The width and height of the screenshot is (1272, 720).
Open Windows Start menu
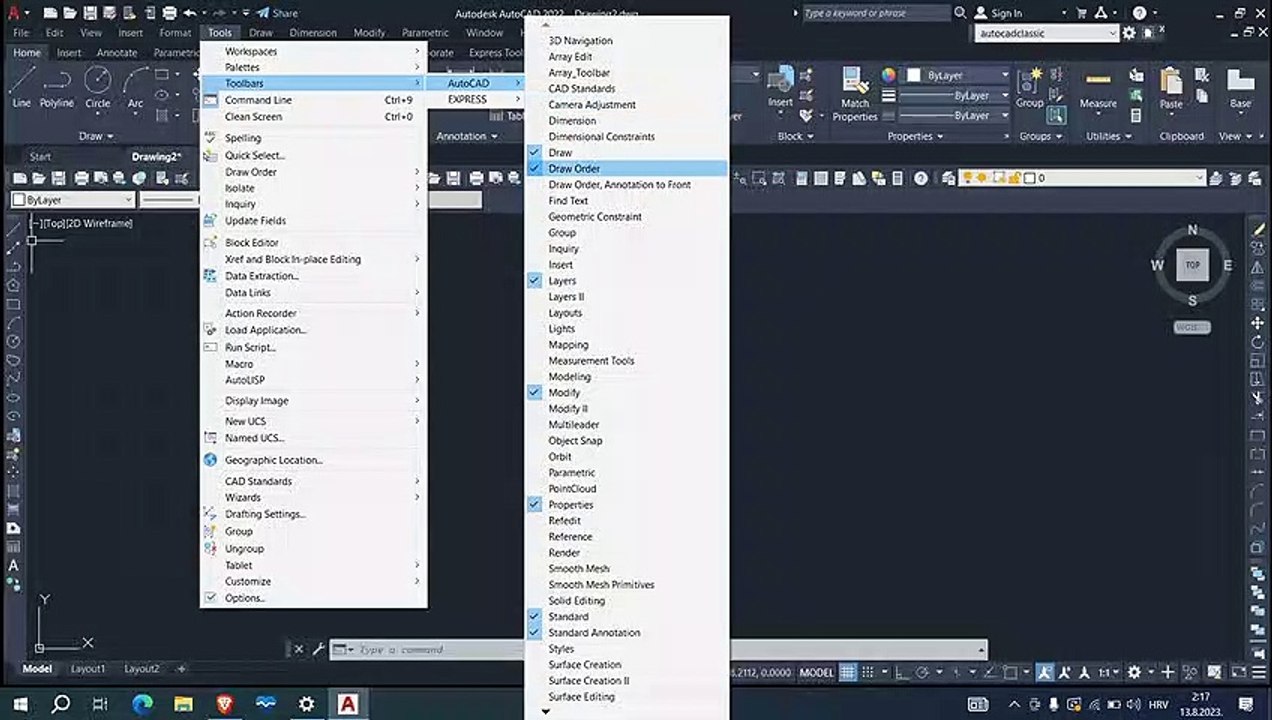(20, 704)
